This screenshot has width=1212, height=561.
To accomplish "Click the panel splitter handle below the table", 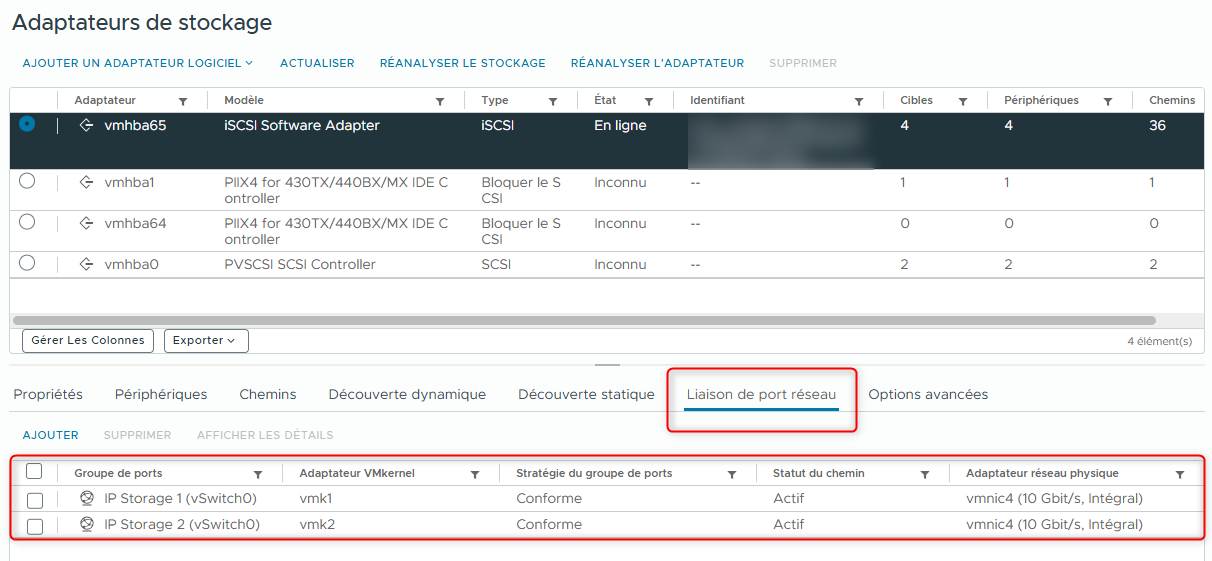I will point(607,365).
